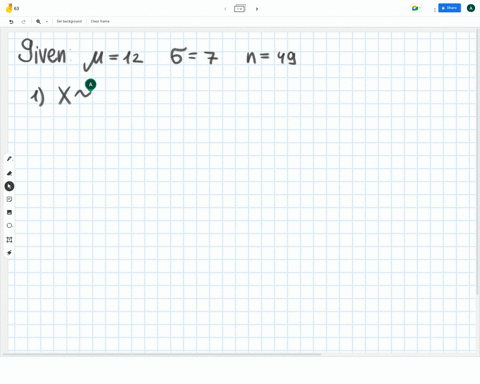Viewport: 480px width, 384px height.
Task: Go to the next frame
Action: pyautogui.click(x=257, y=9)
